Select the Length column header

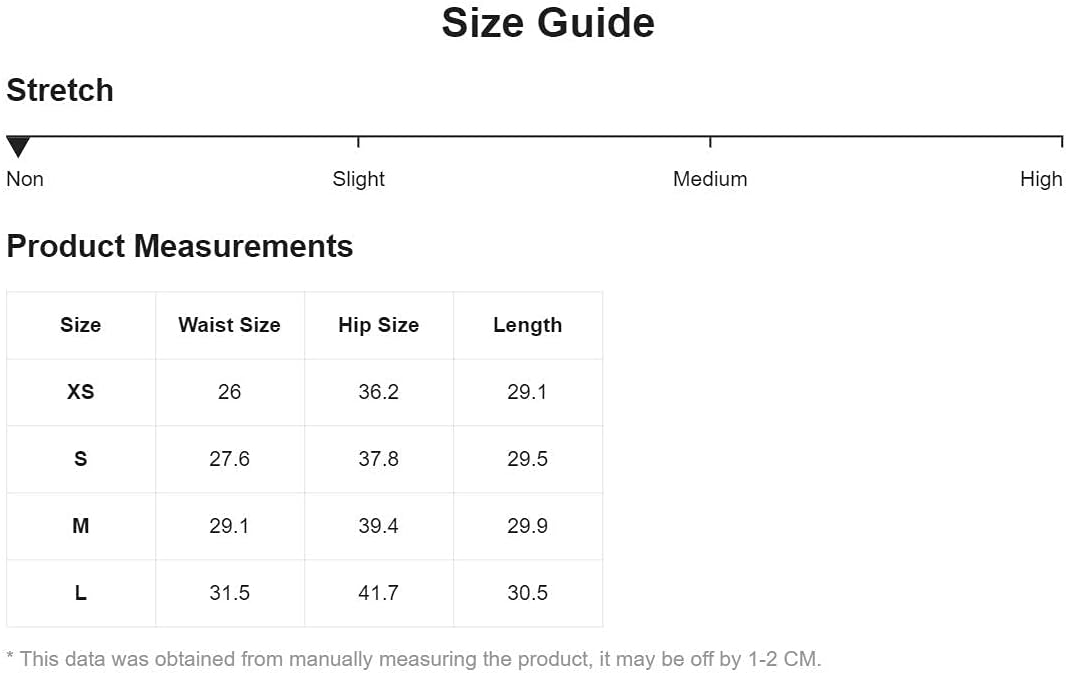(528, 325)
